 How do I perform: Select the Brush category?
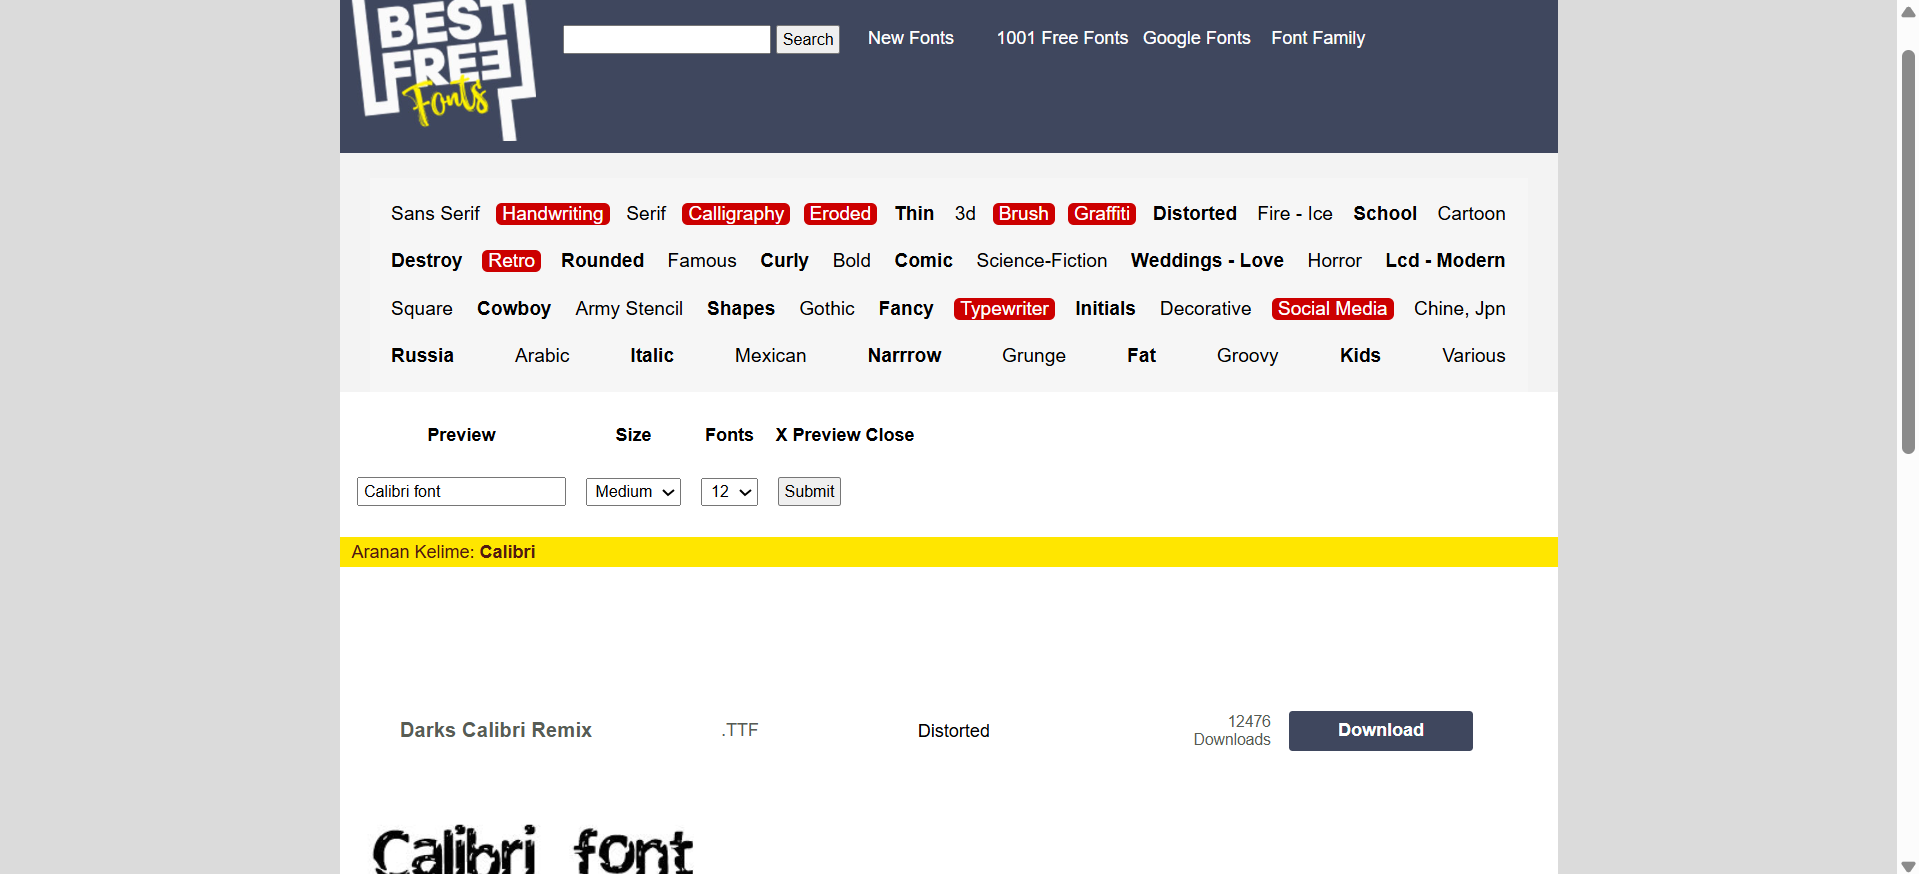click(x=1024, y=214)
